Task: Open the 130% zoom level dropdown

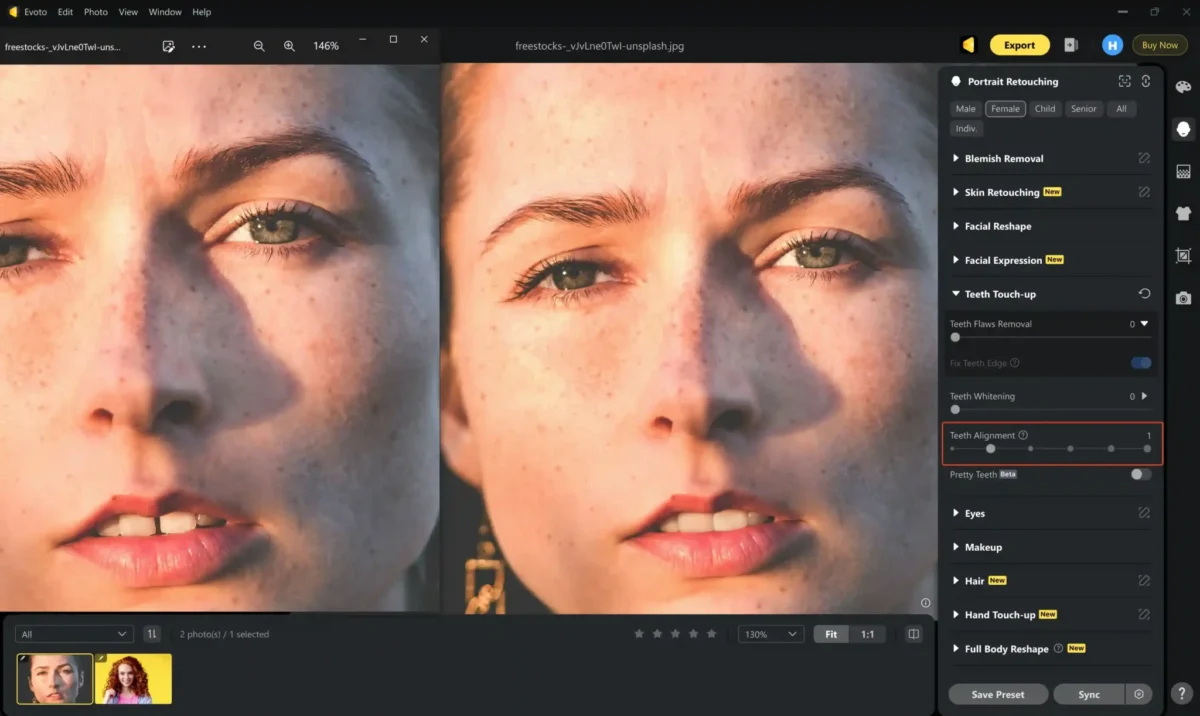Action: tap(770, 634)
